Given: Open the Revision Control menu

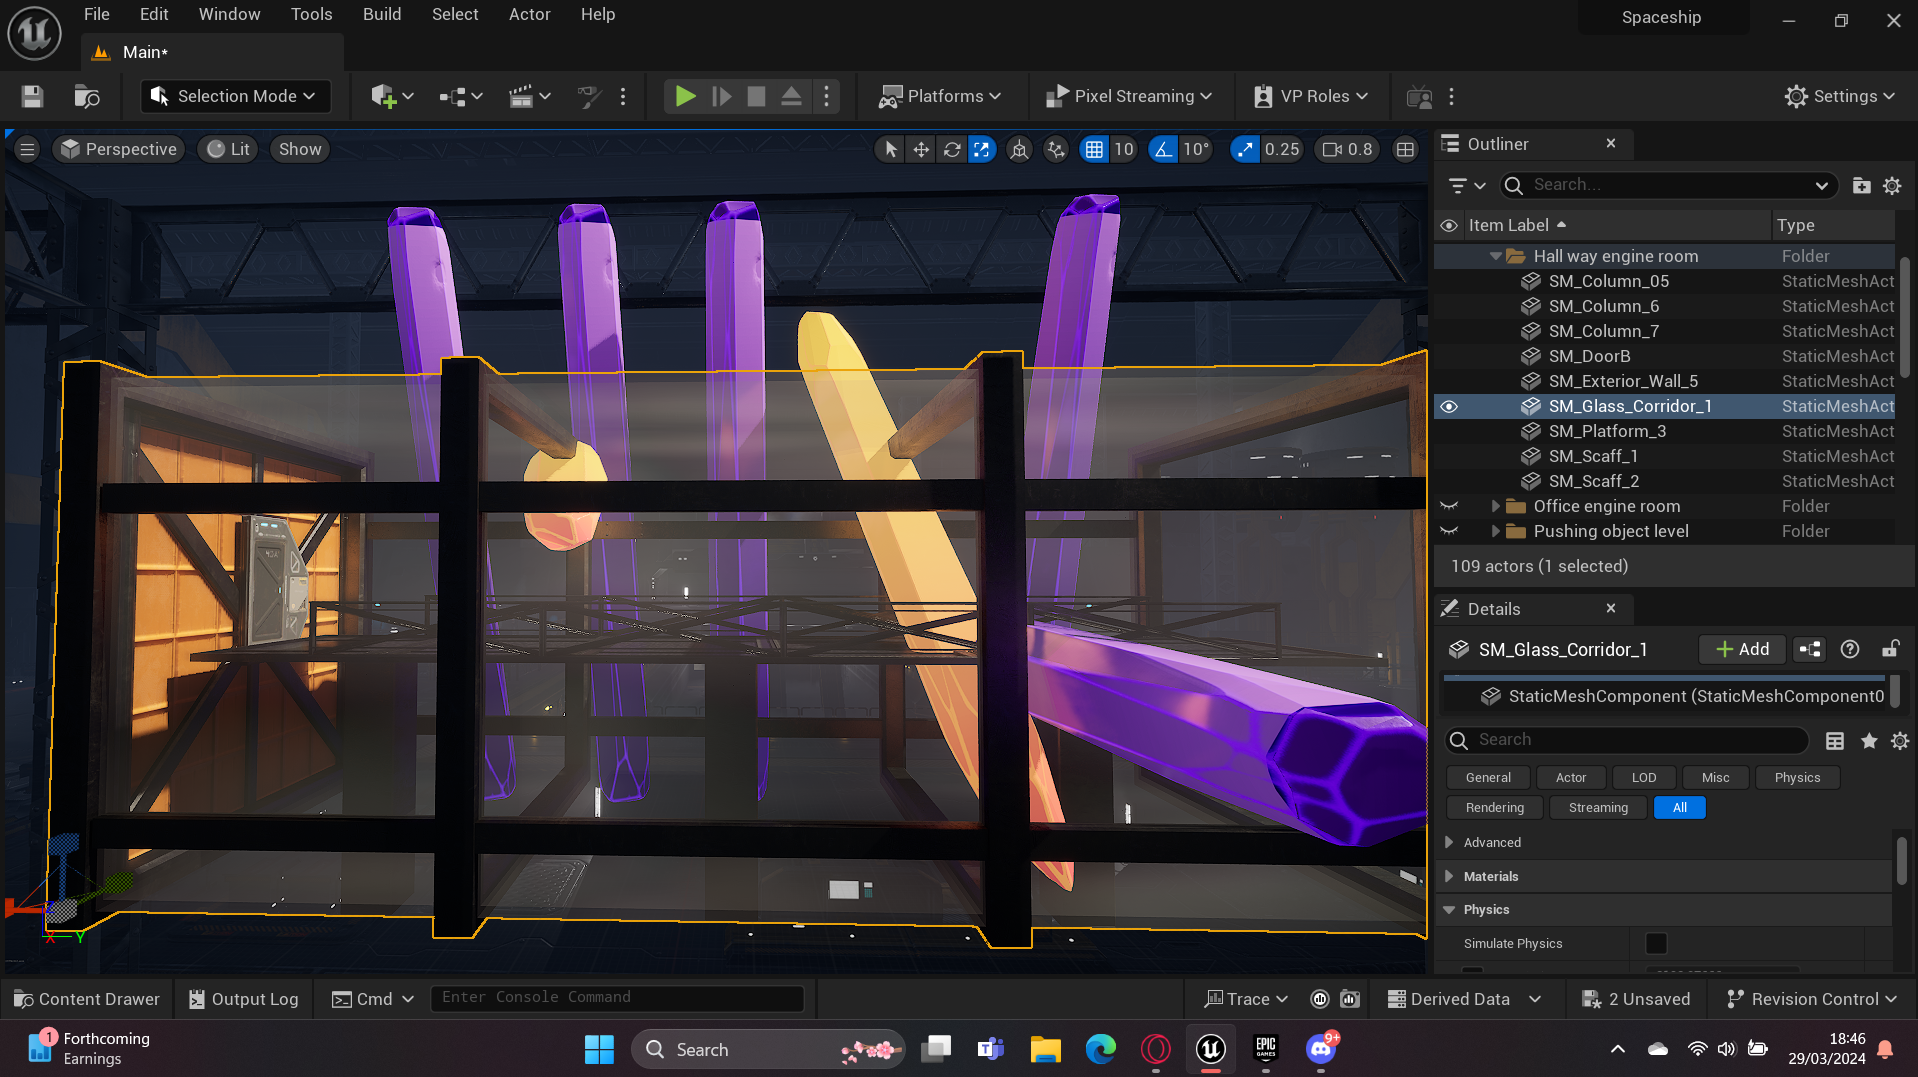Looking at the screenshot, I should point(1811,998).
